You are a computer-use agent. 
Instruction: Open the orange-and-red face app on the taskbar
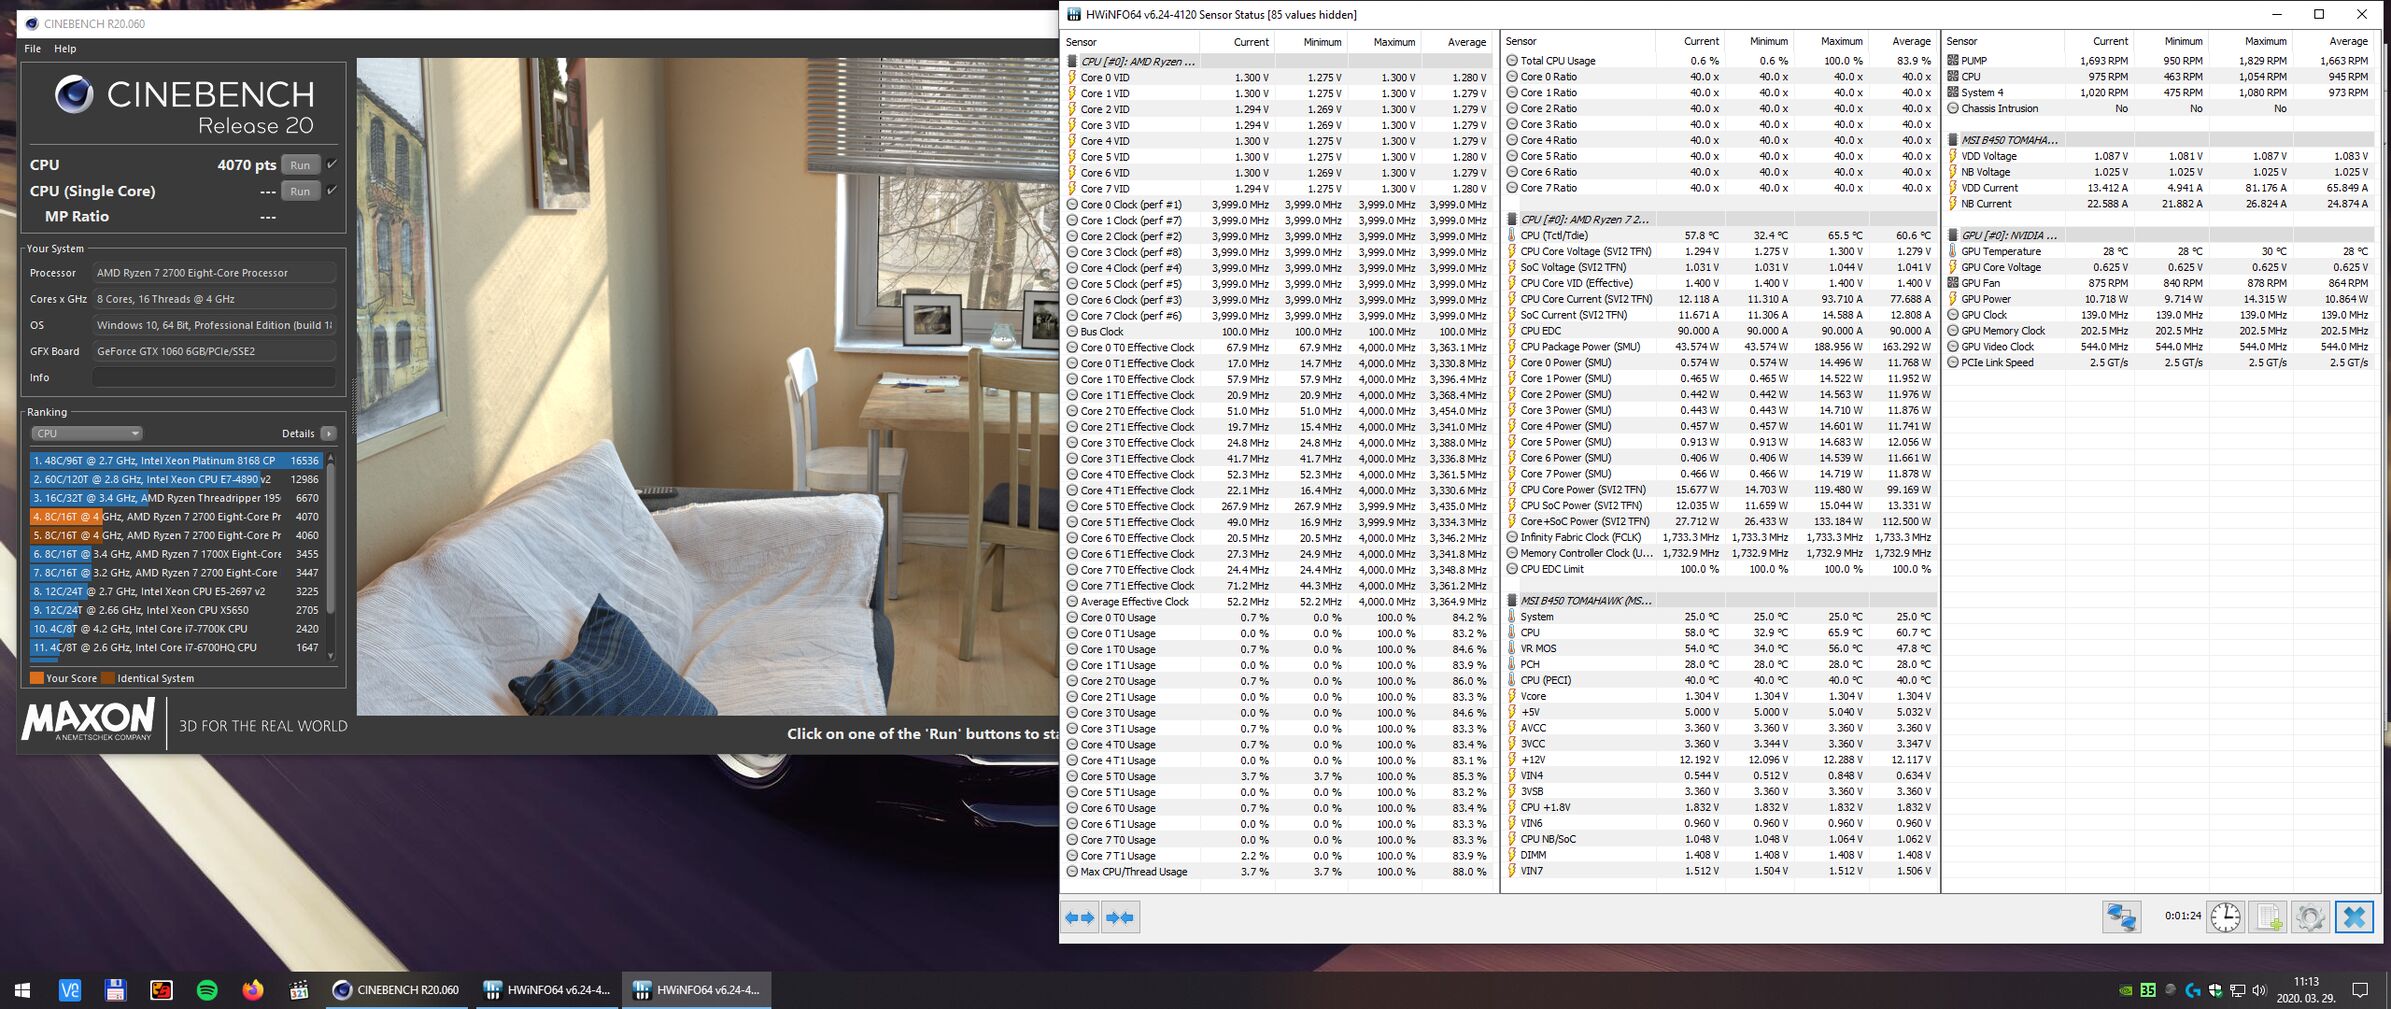coord(161,990)
